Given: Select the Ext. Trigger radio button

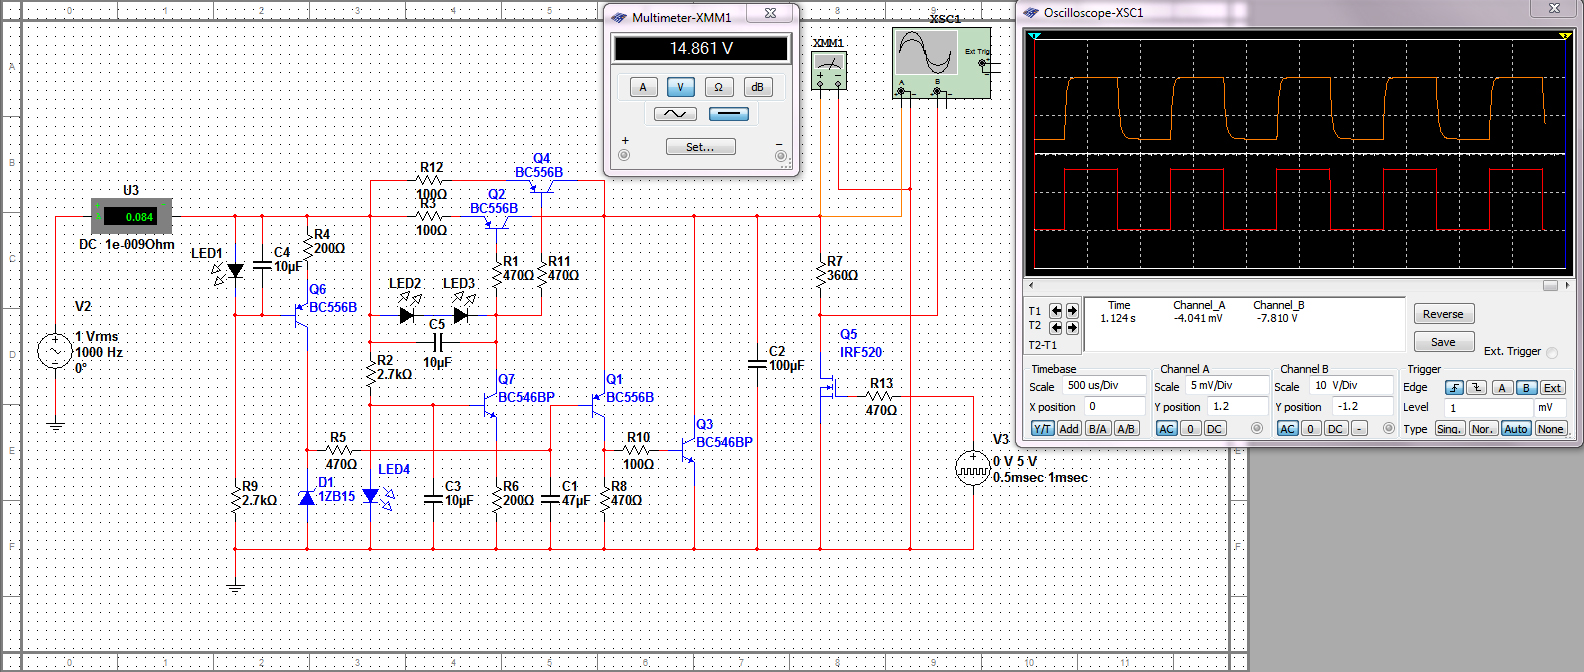Looking at the screenshot, I should pyautogui.click(x=1552, y=352).
